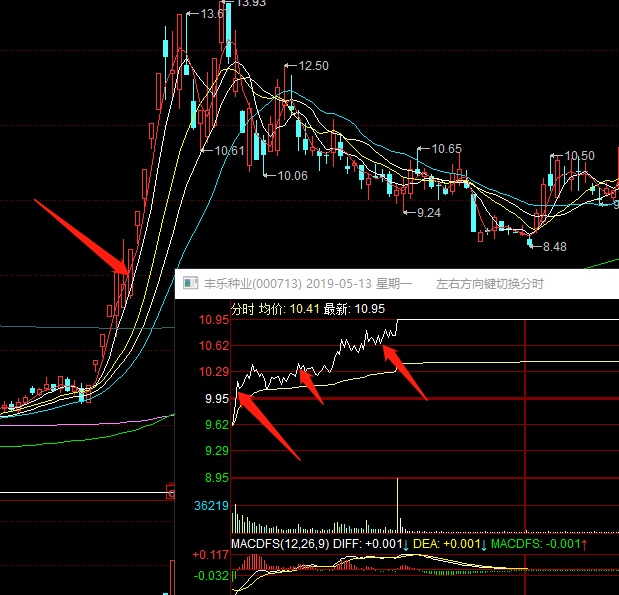The image size is (619, 595).
Task: Click the 9.62 price axis label
Action: (217, 425)
